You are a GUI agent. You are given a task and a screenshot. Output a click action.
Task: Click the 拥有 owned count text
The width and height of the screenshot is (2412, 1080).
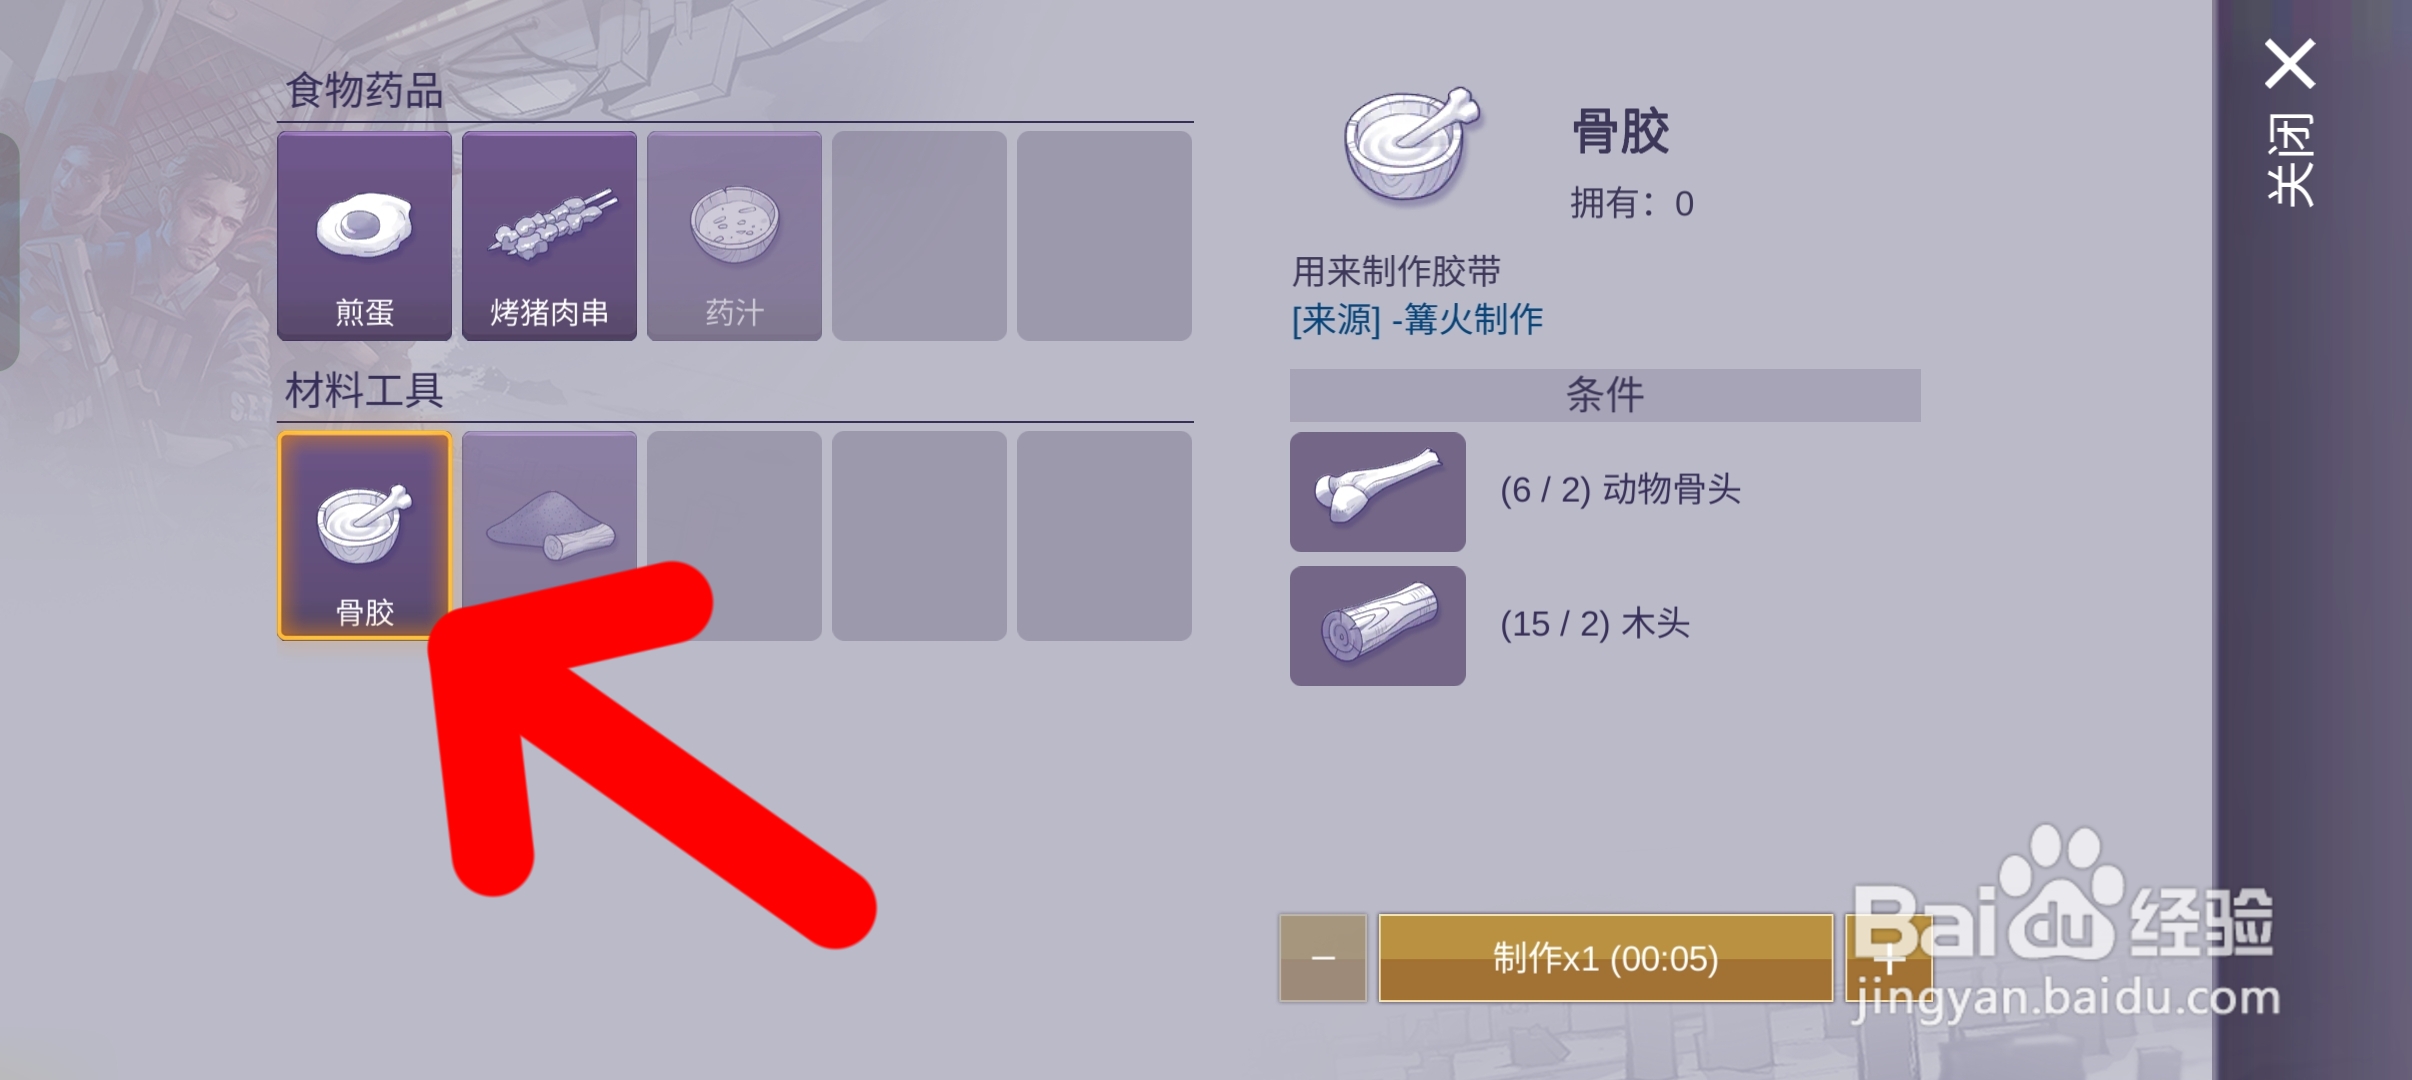tap(1632, 204)
